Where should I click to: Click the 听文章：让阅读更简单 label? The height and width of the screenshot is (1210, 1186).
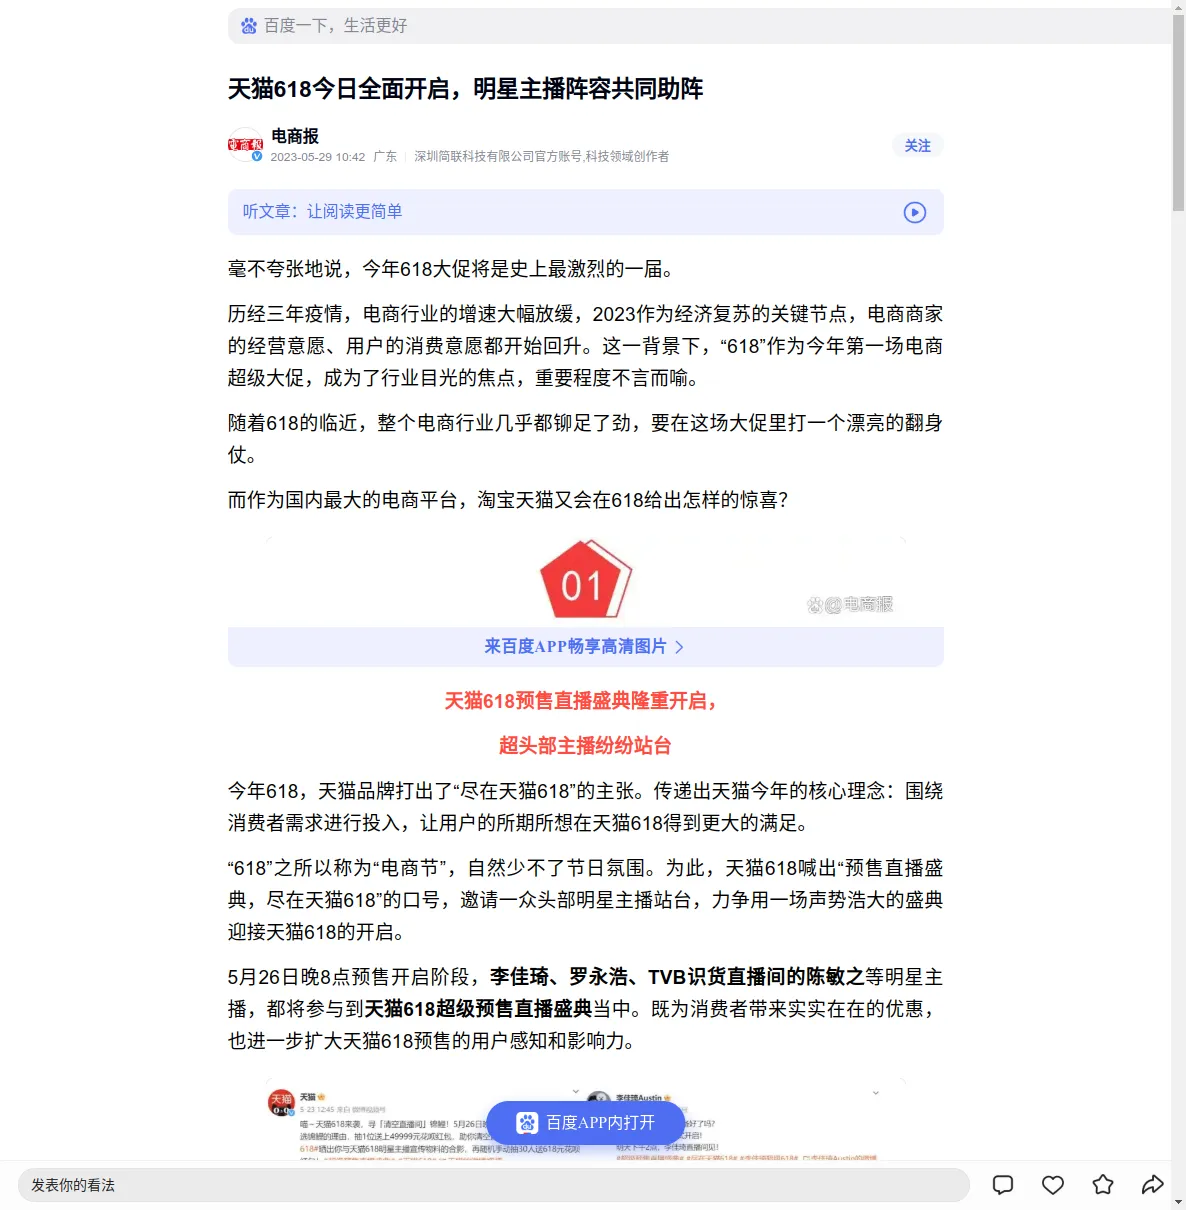[322, 212]
